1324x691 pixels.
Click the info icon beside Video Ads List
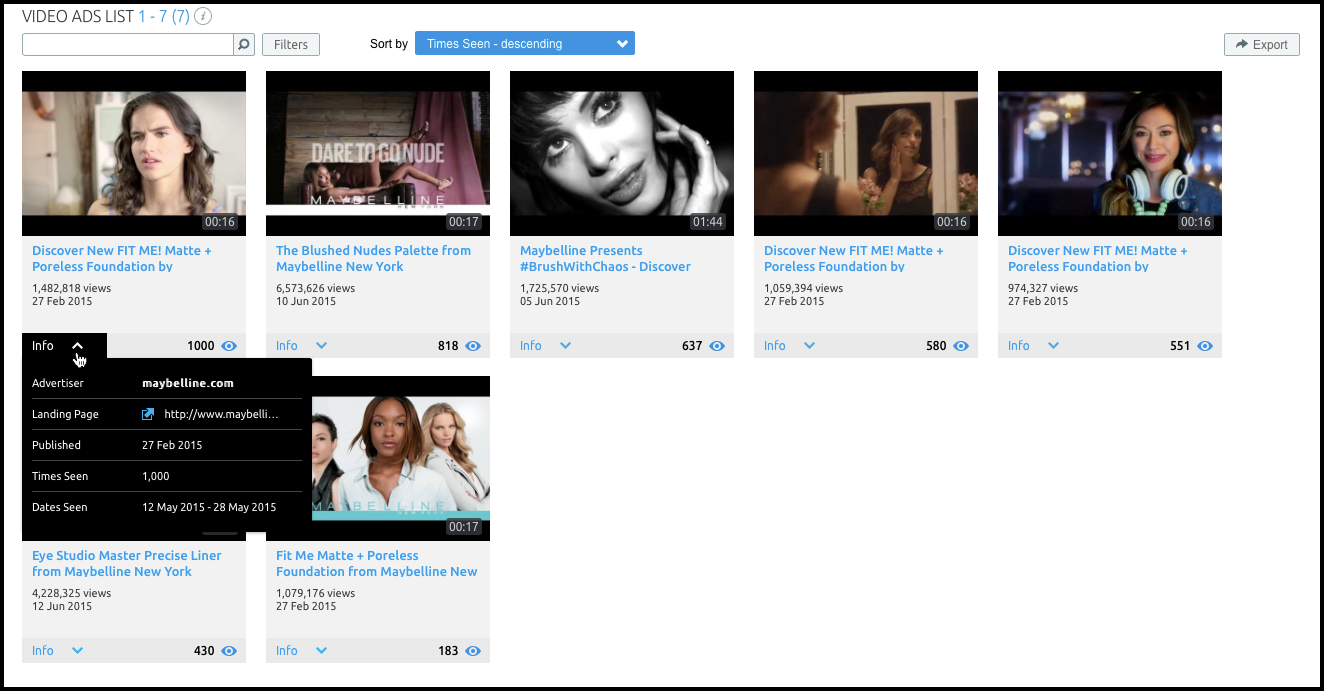click(x=204, y=16)
